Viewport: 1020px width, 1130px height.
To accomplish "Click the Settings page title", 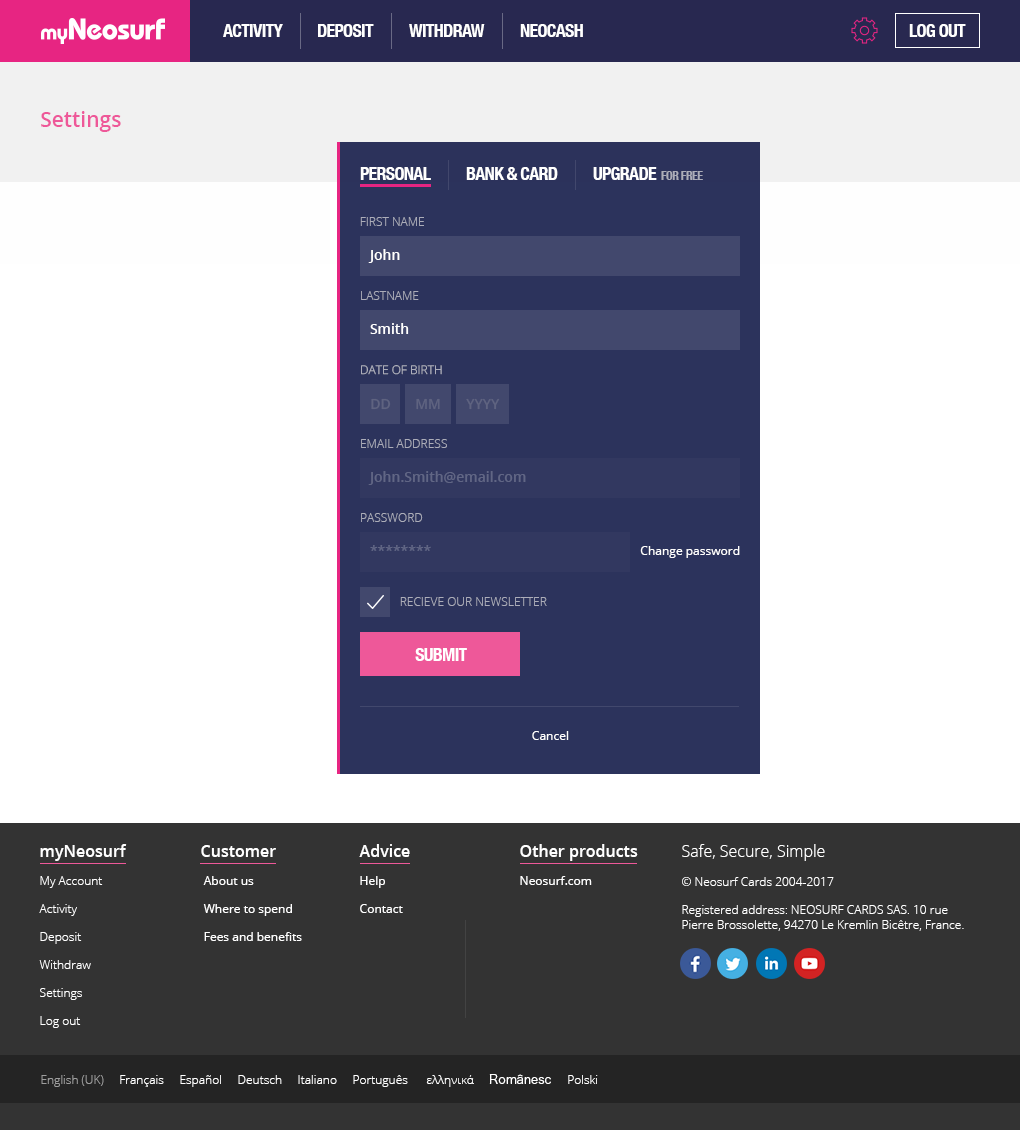I will (81, 120).
